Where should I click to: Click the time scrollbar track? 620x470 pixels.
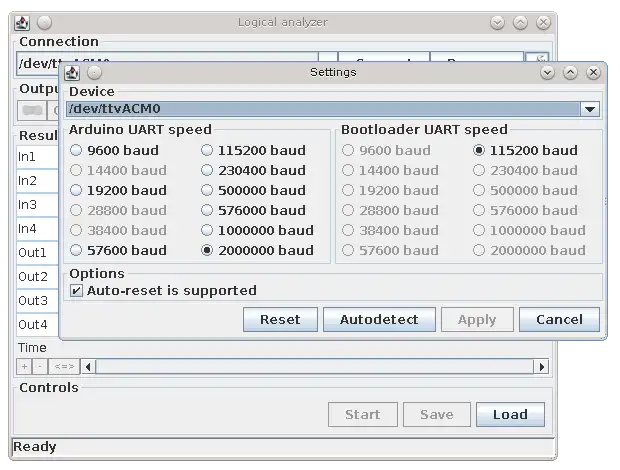(x=315, y=367)
